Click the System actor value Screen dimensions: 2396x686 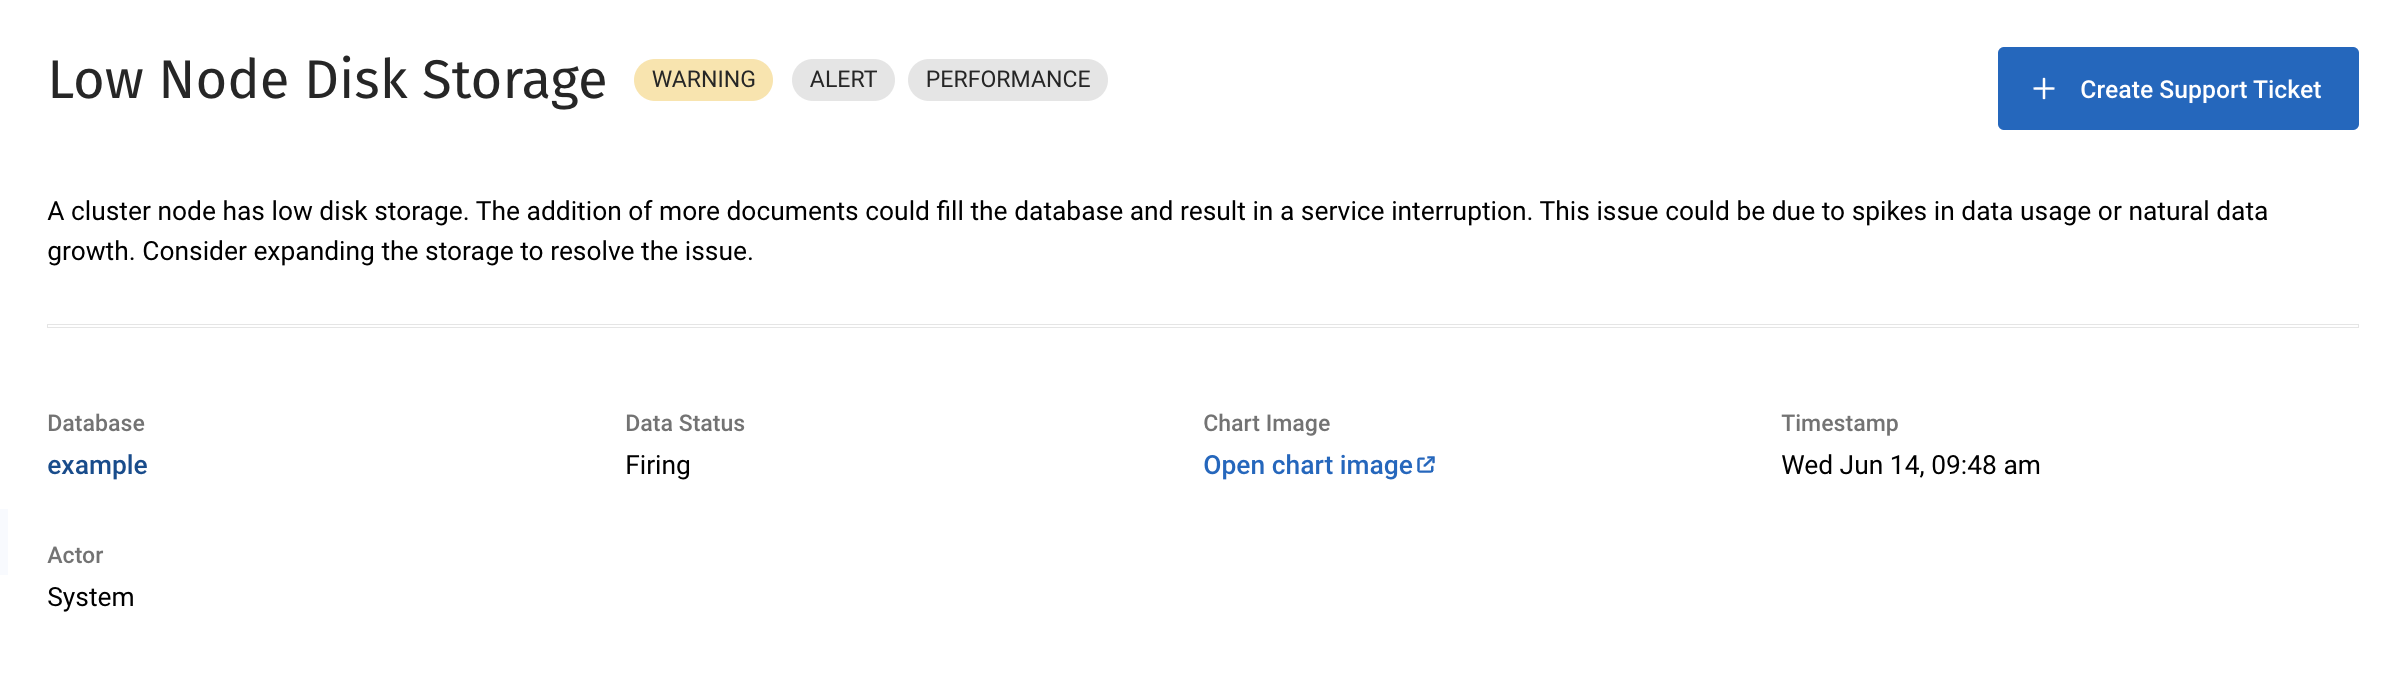pos(90,597)
